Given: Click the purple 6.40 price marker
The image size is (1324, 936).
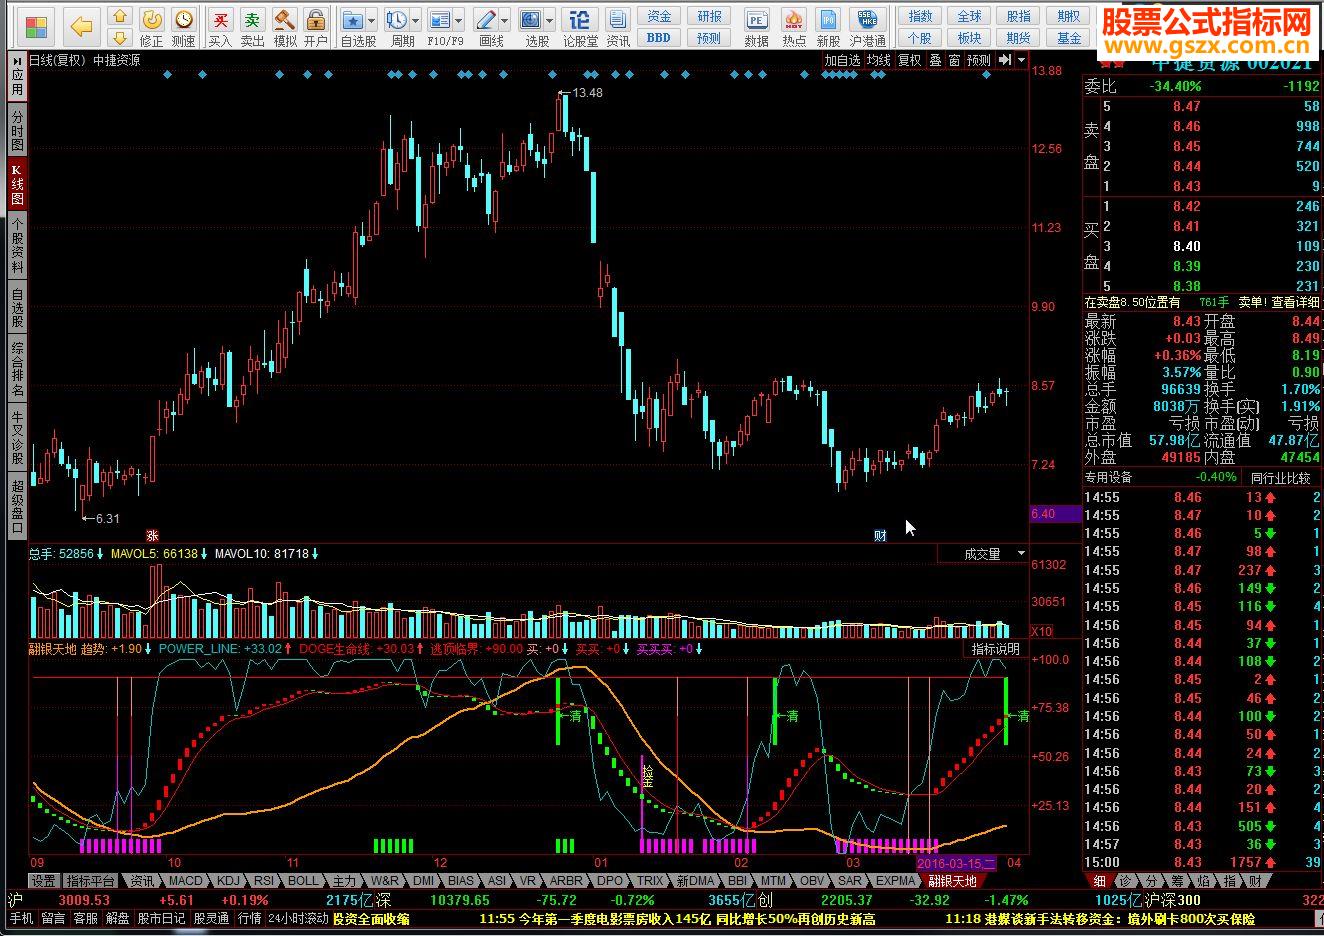Looking at the screenshot, I should (x=1055, y=514).
